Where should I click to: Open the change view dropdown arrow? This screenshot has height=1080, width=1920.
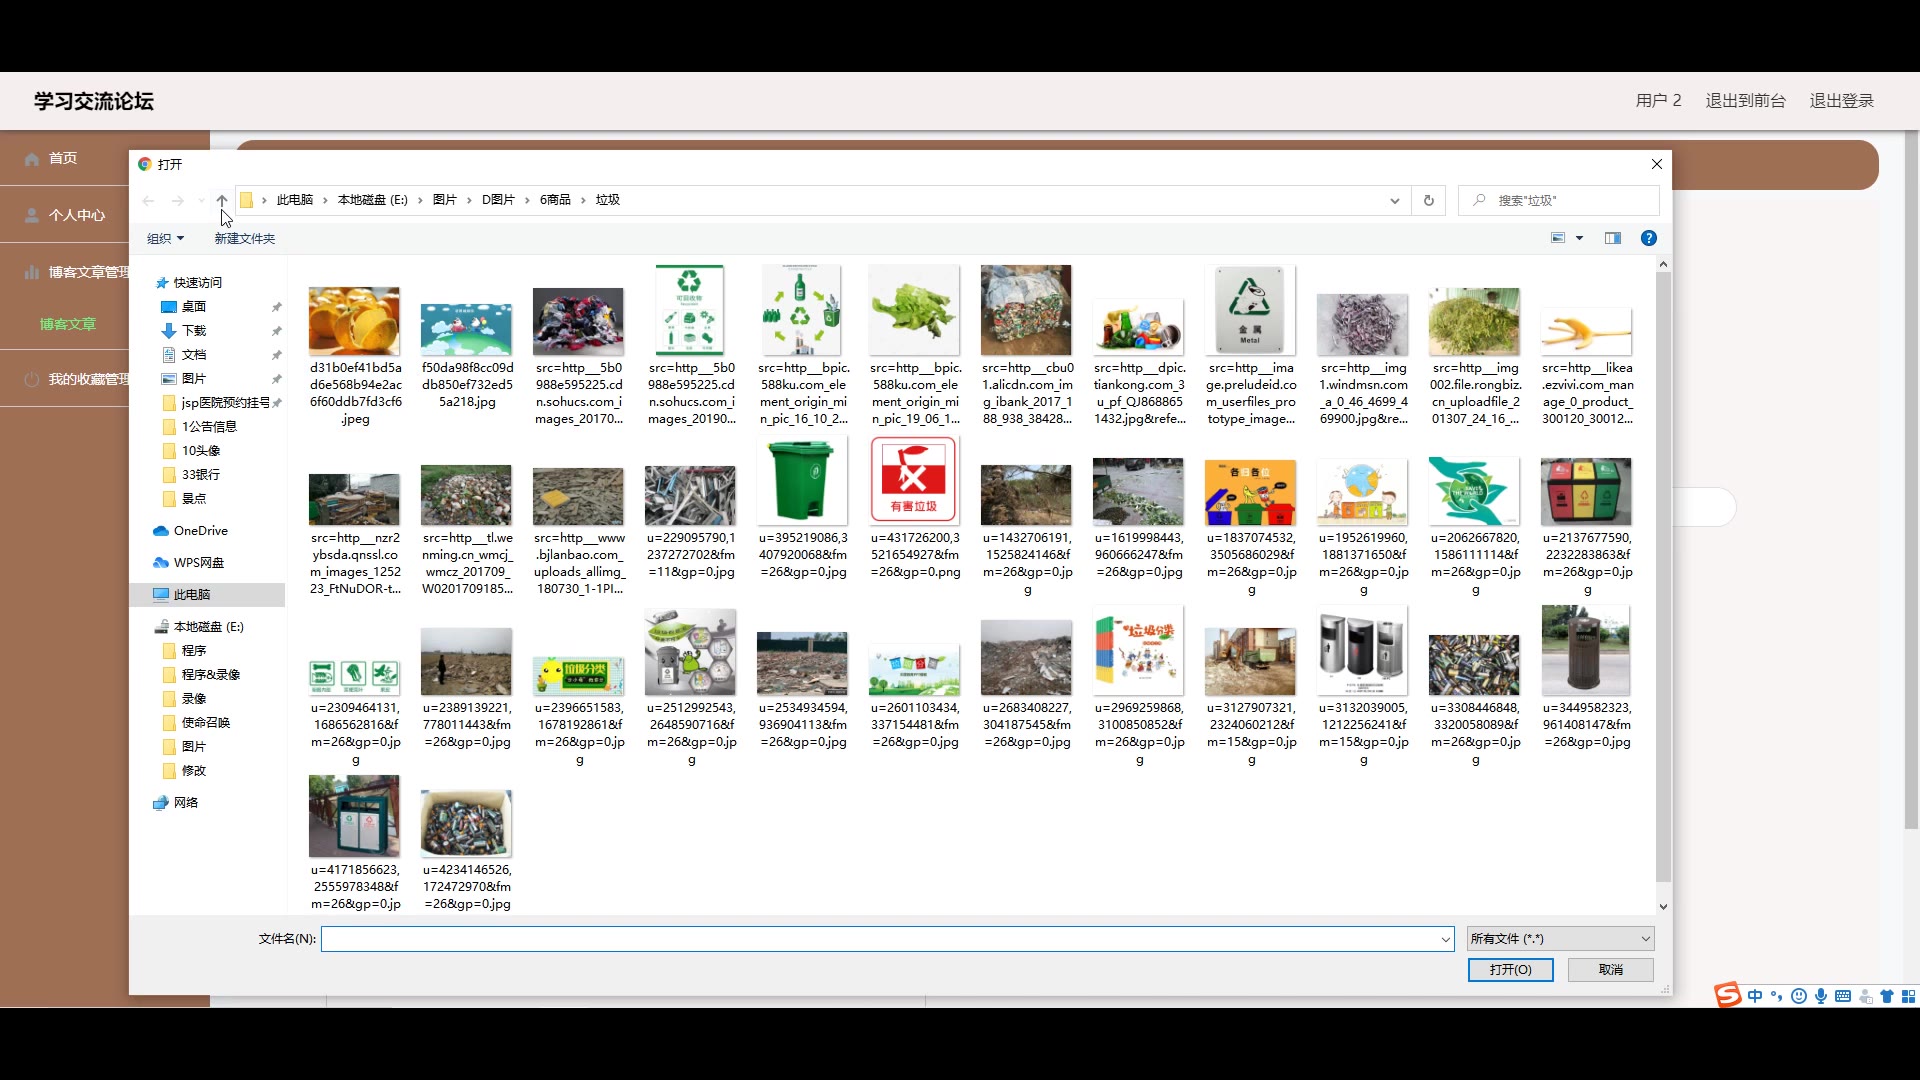click(x=1580, y=238)
